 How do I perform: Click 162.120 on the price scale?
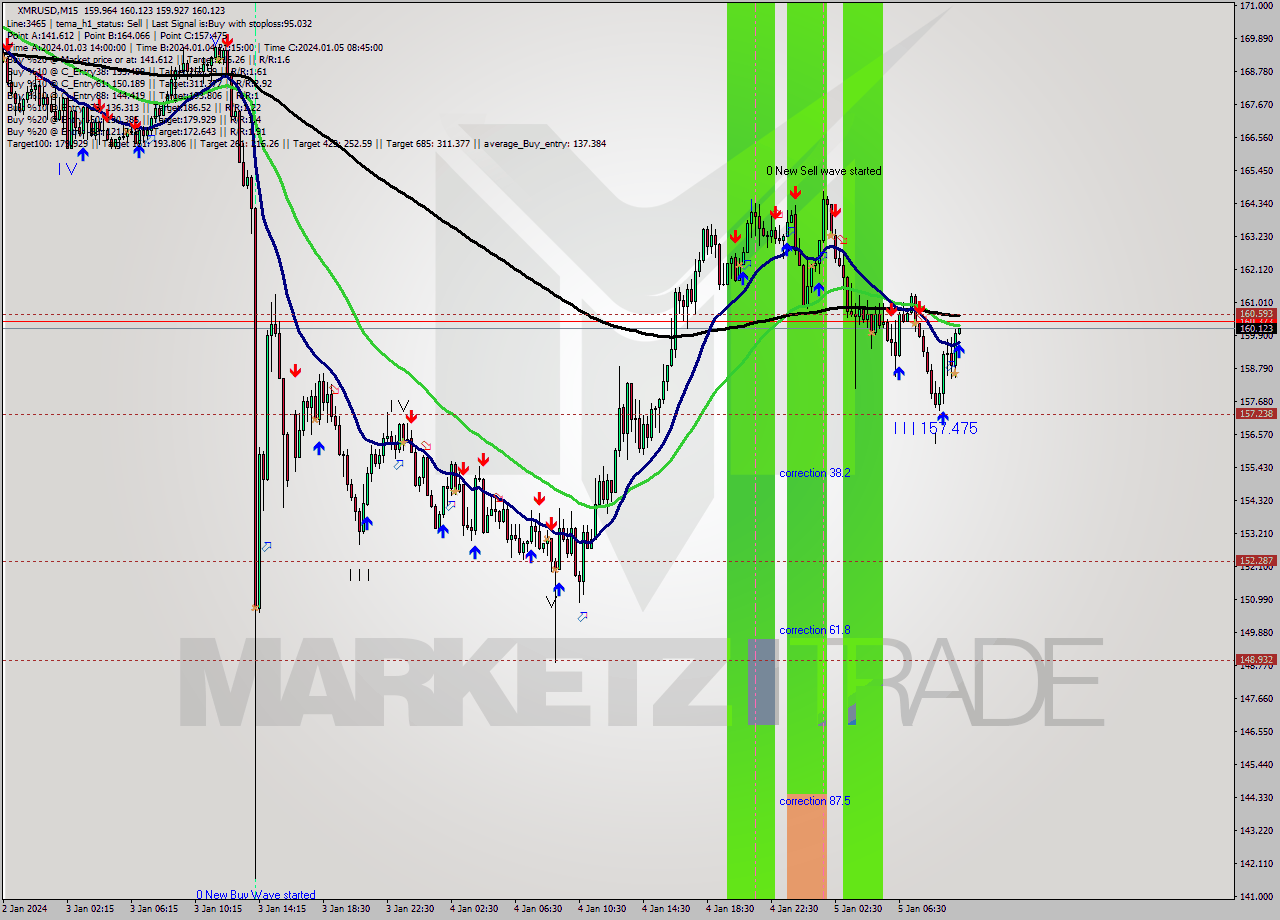tap(1256, 269)
